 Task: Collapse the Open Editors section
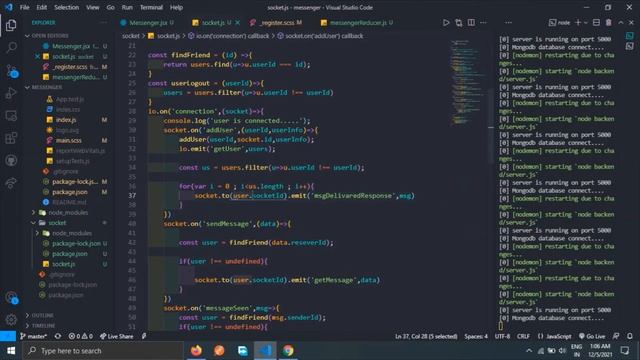click(47, 36)
